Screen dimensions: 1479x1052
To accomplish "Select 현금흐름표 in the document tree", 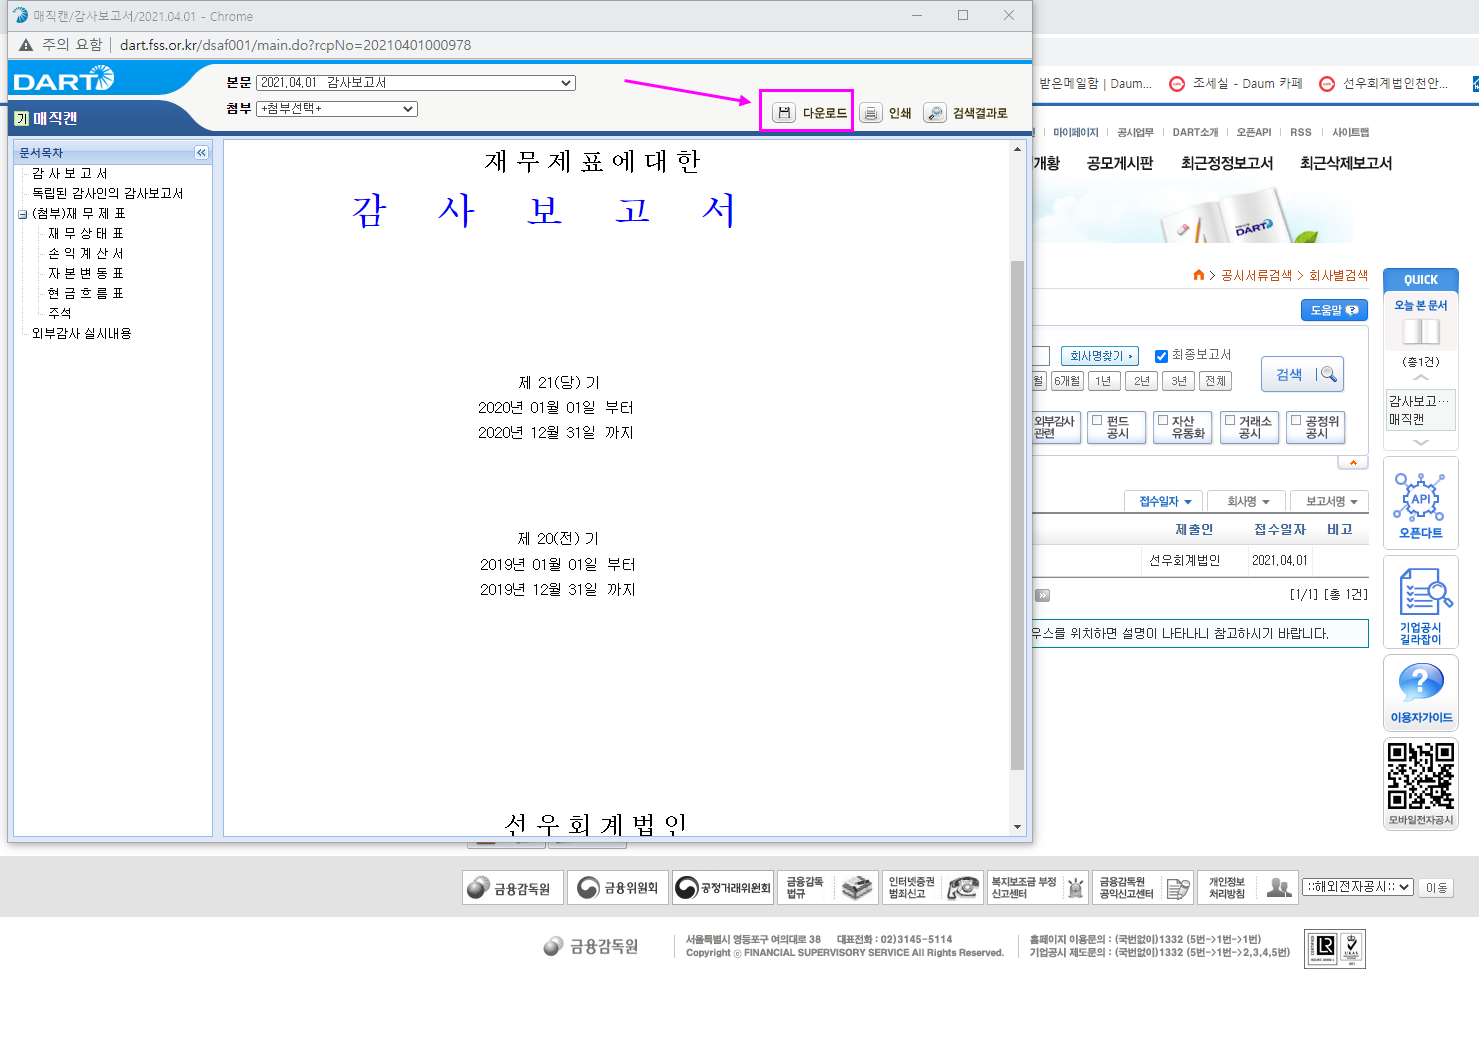I will coord(86,294).
